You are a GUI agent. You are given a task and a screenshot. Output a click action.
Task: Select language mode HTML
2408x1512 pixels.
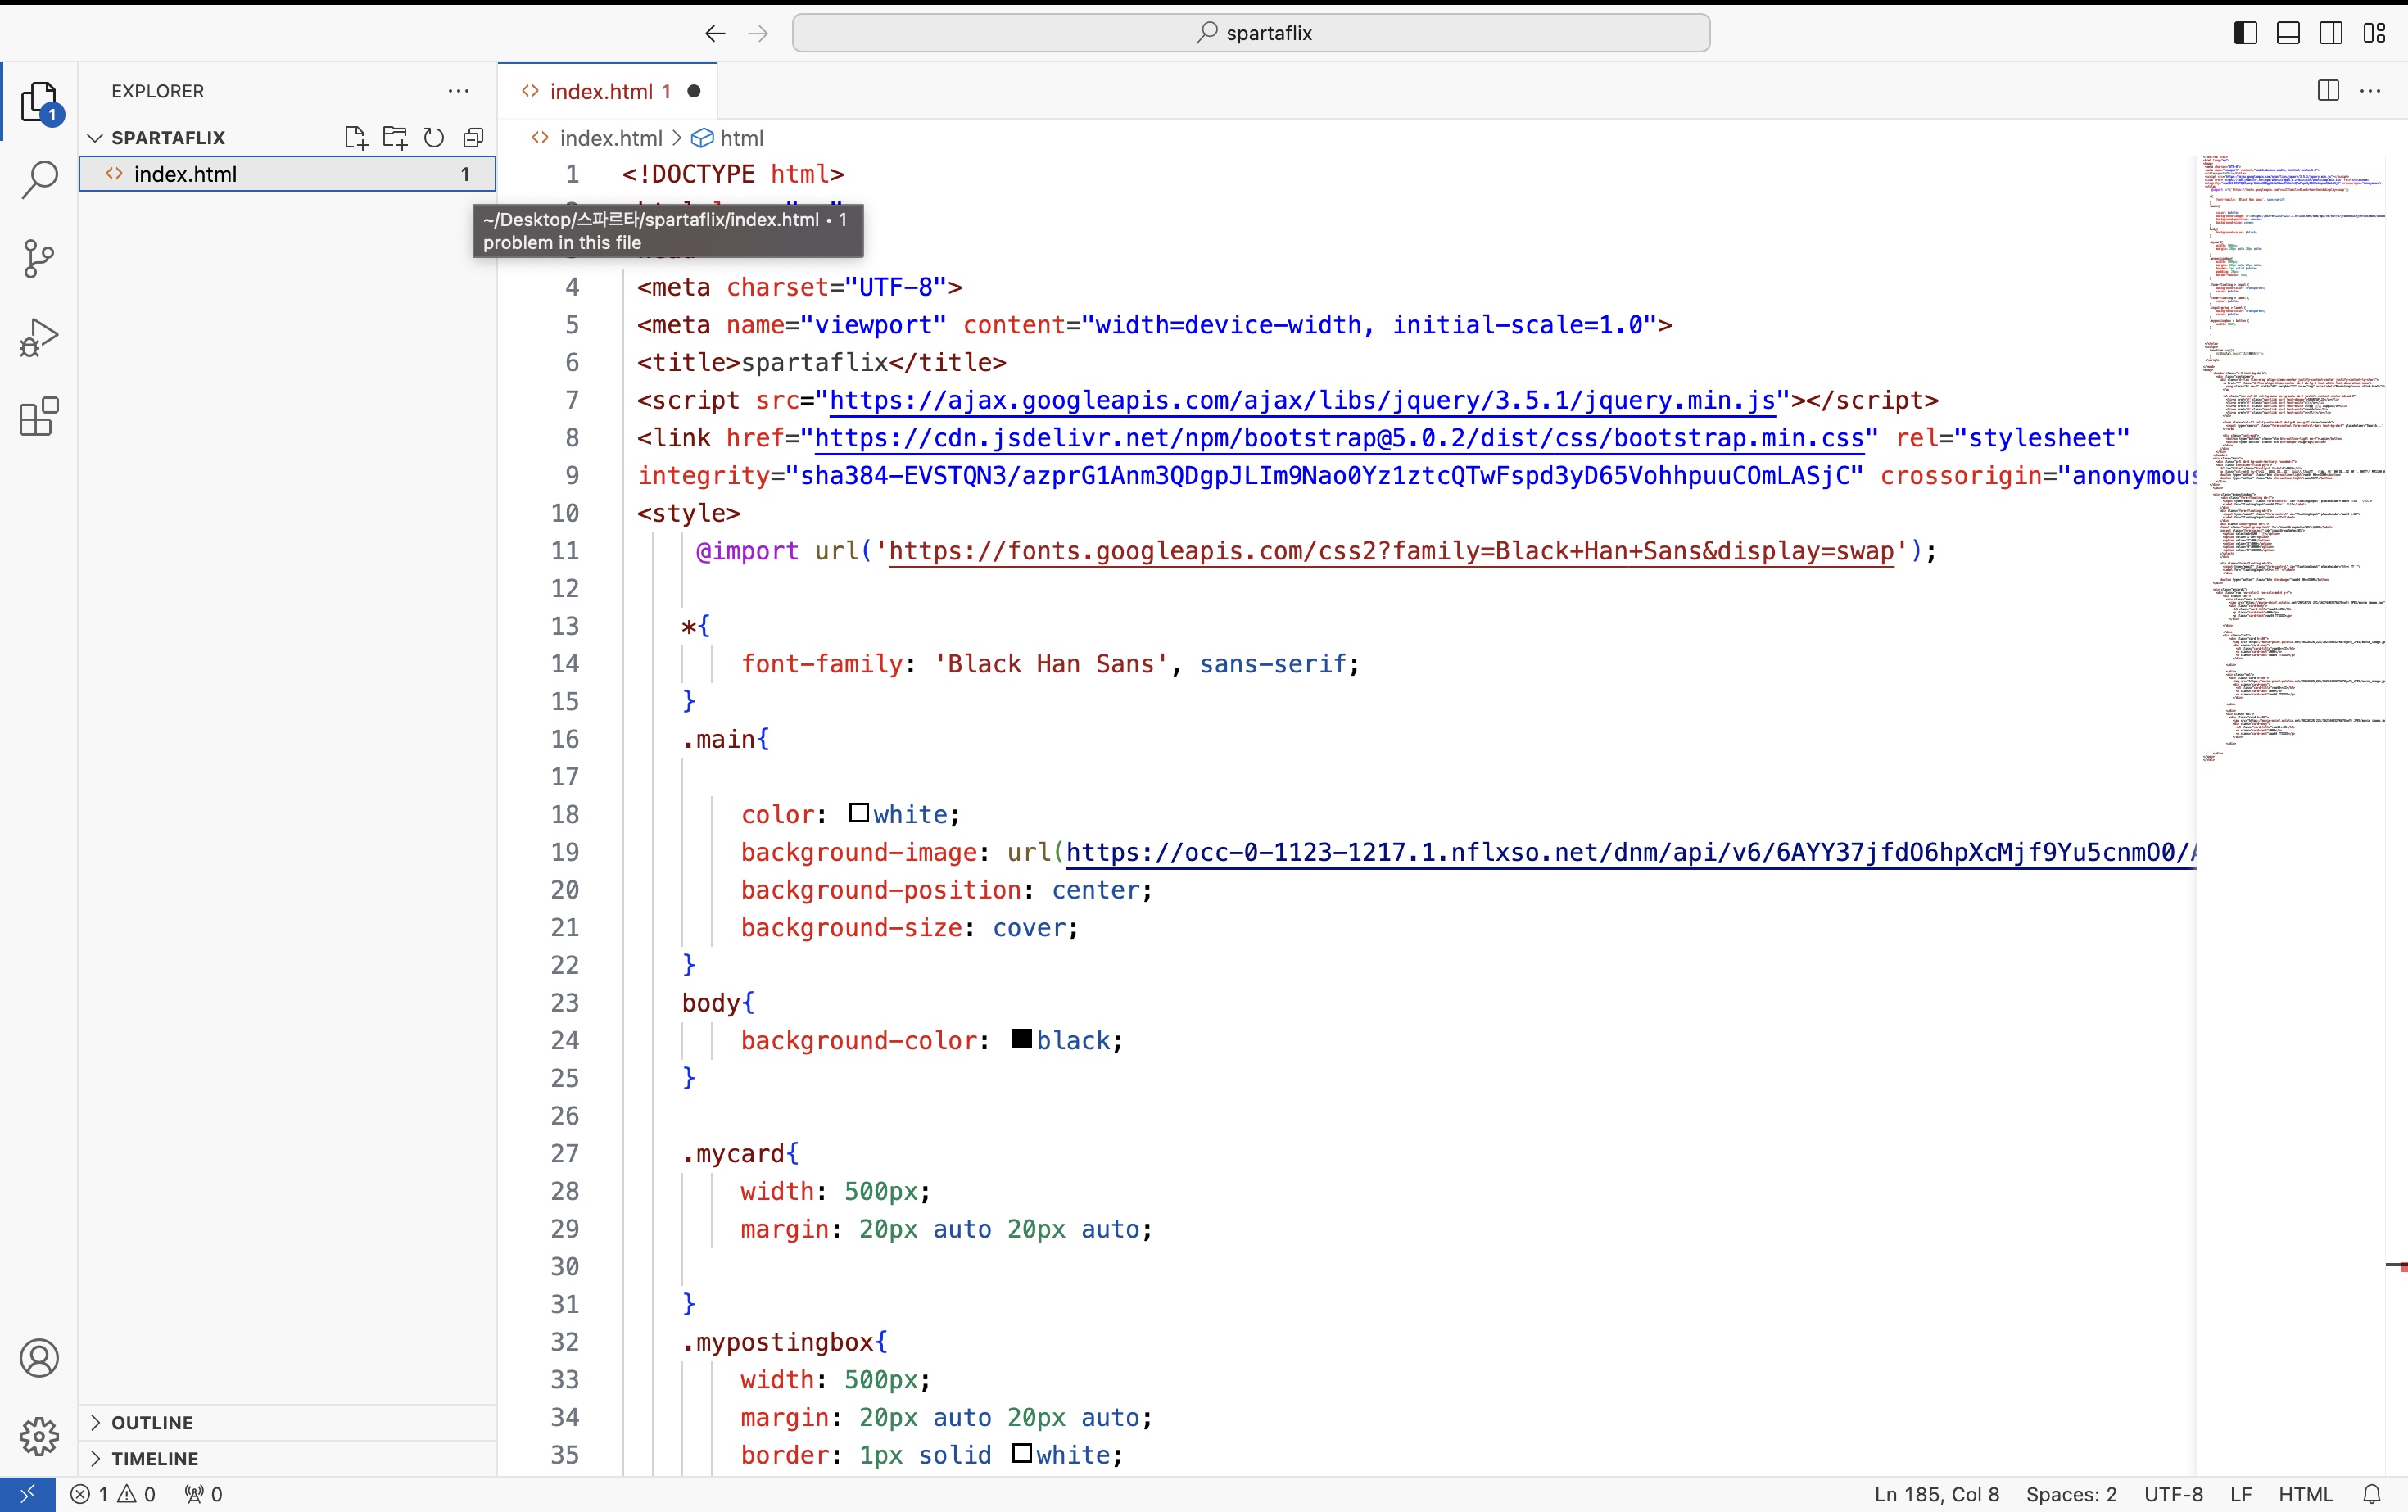pos(2305,1494)
